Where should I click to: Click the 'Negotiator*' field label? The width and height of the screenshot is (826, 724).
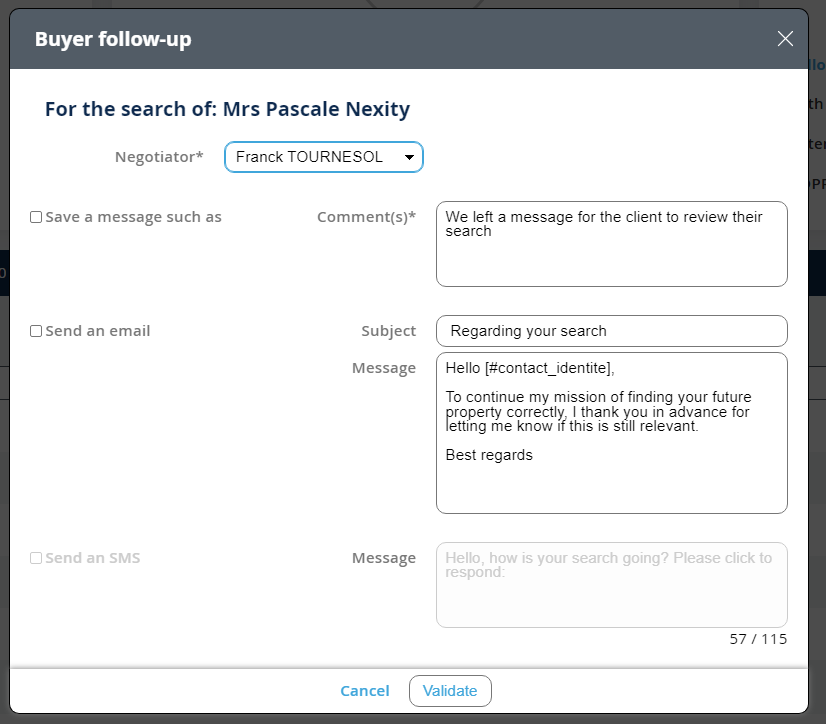click(x=159, y=157)
